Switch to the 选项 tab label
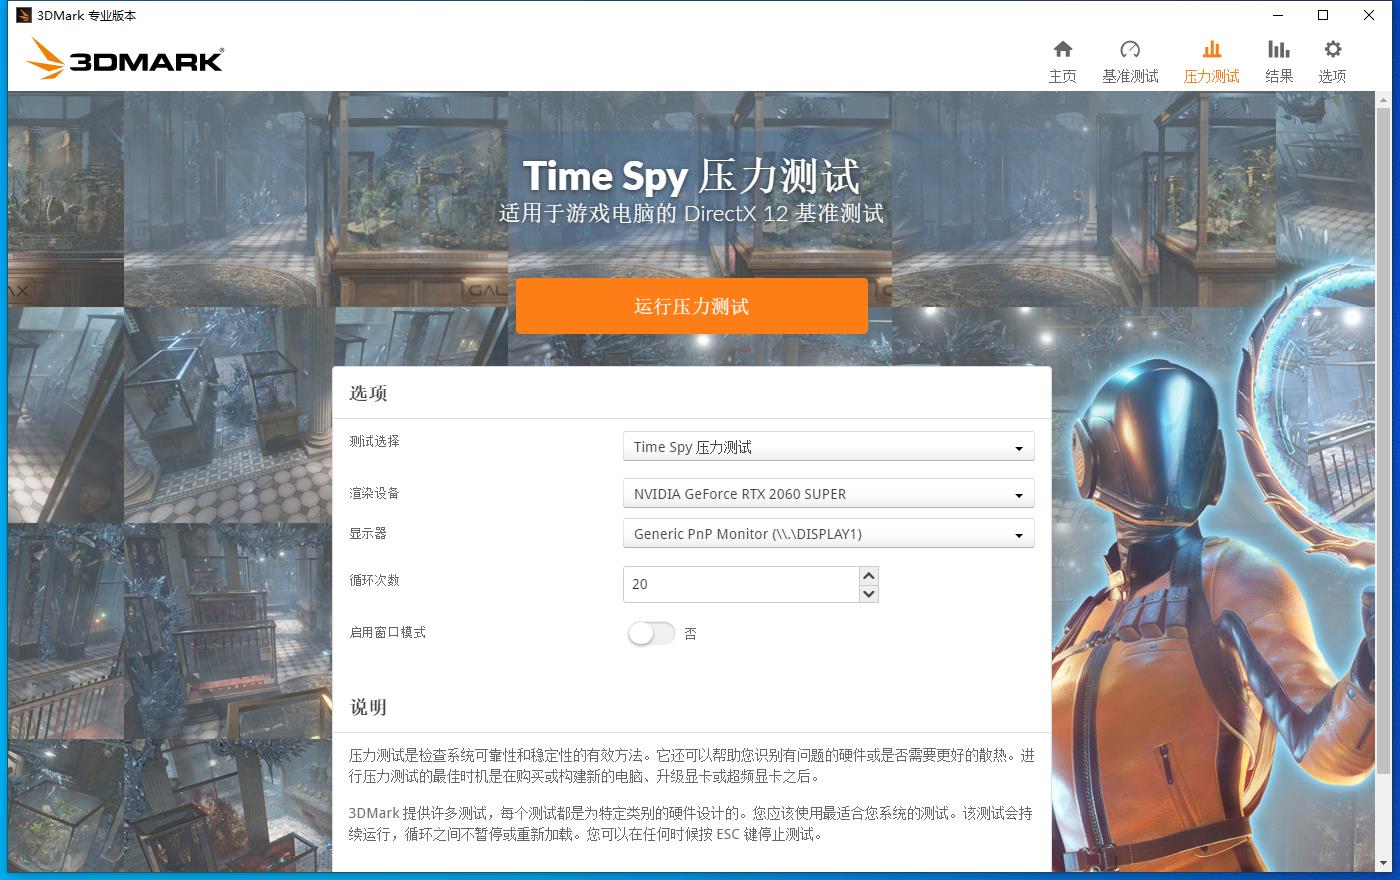Image resolution: width=1400 pixels, height=880 pixels. [x=1332, y=76]
